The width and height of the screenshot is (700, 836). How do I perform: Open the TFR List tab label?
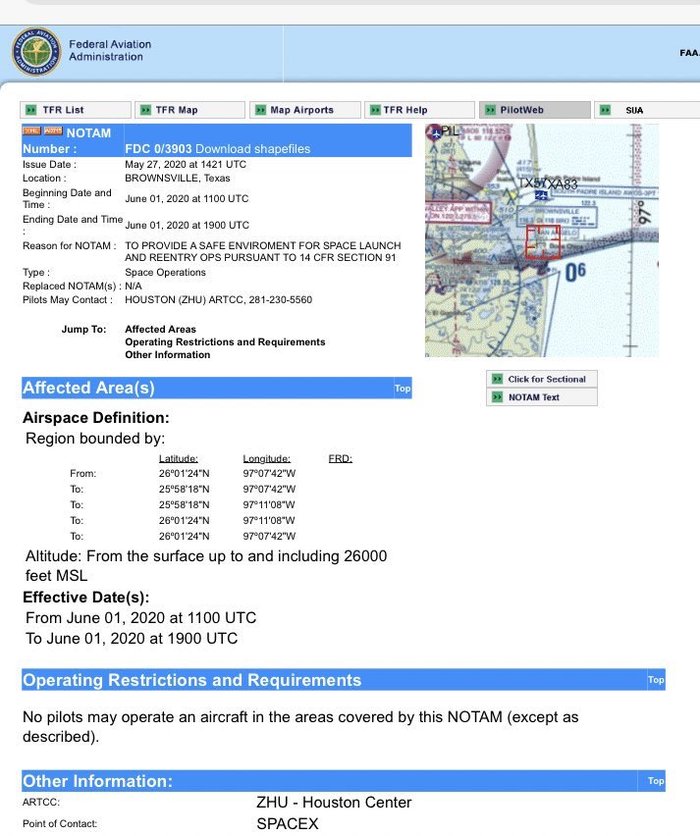click(x=63, y=110)
